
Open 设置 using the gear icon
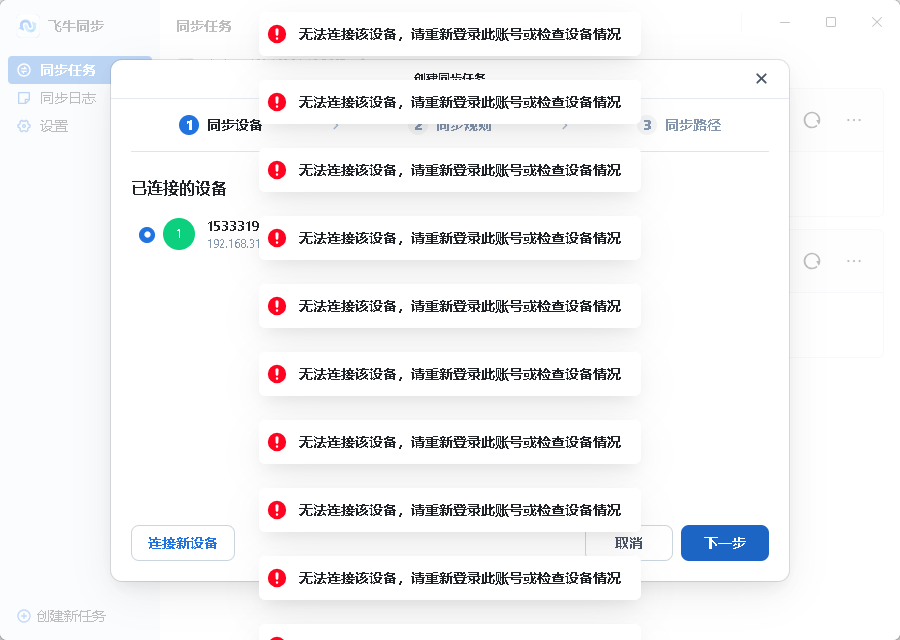click(23, 125)
